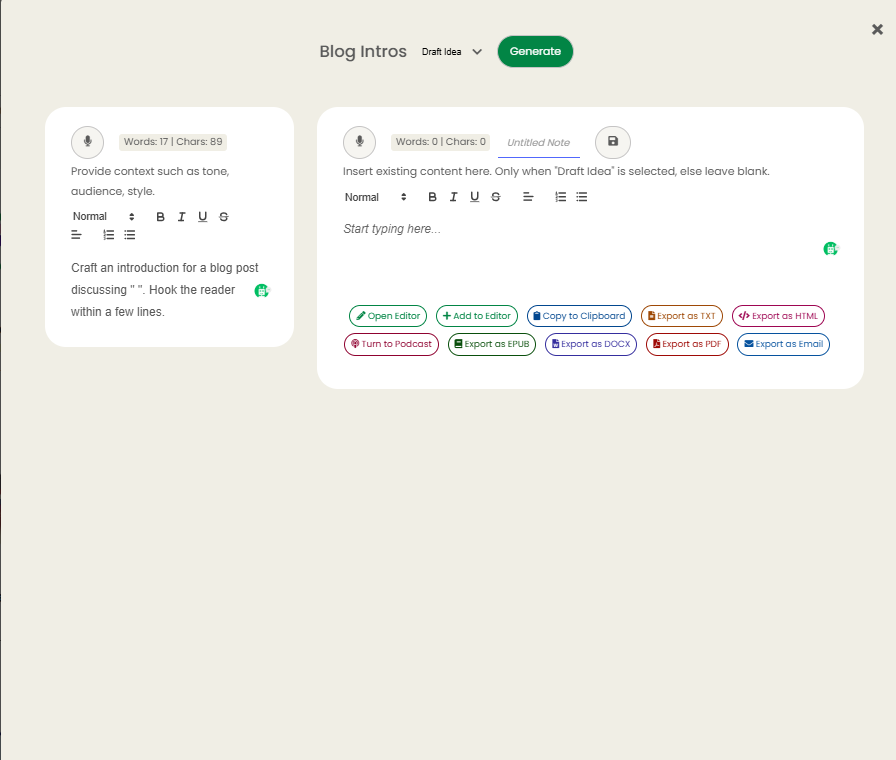896x760 pixels.
Task: Open the Normal heading dropdown in the context editor
Action: (103, 217)
